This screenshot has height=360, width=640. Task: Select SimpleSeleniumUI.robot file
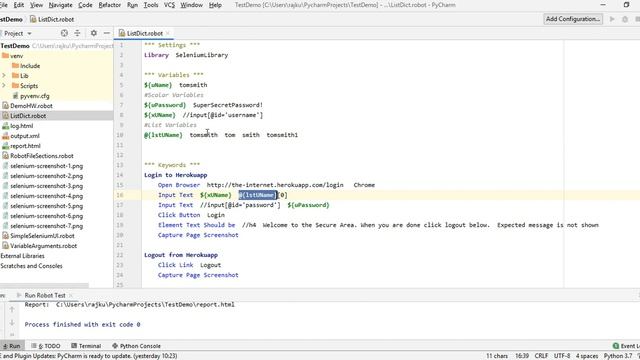click(x=38, y=236)
